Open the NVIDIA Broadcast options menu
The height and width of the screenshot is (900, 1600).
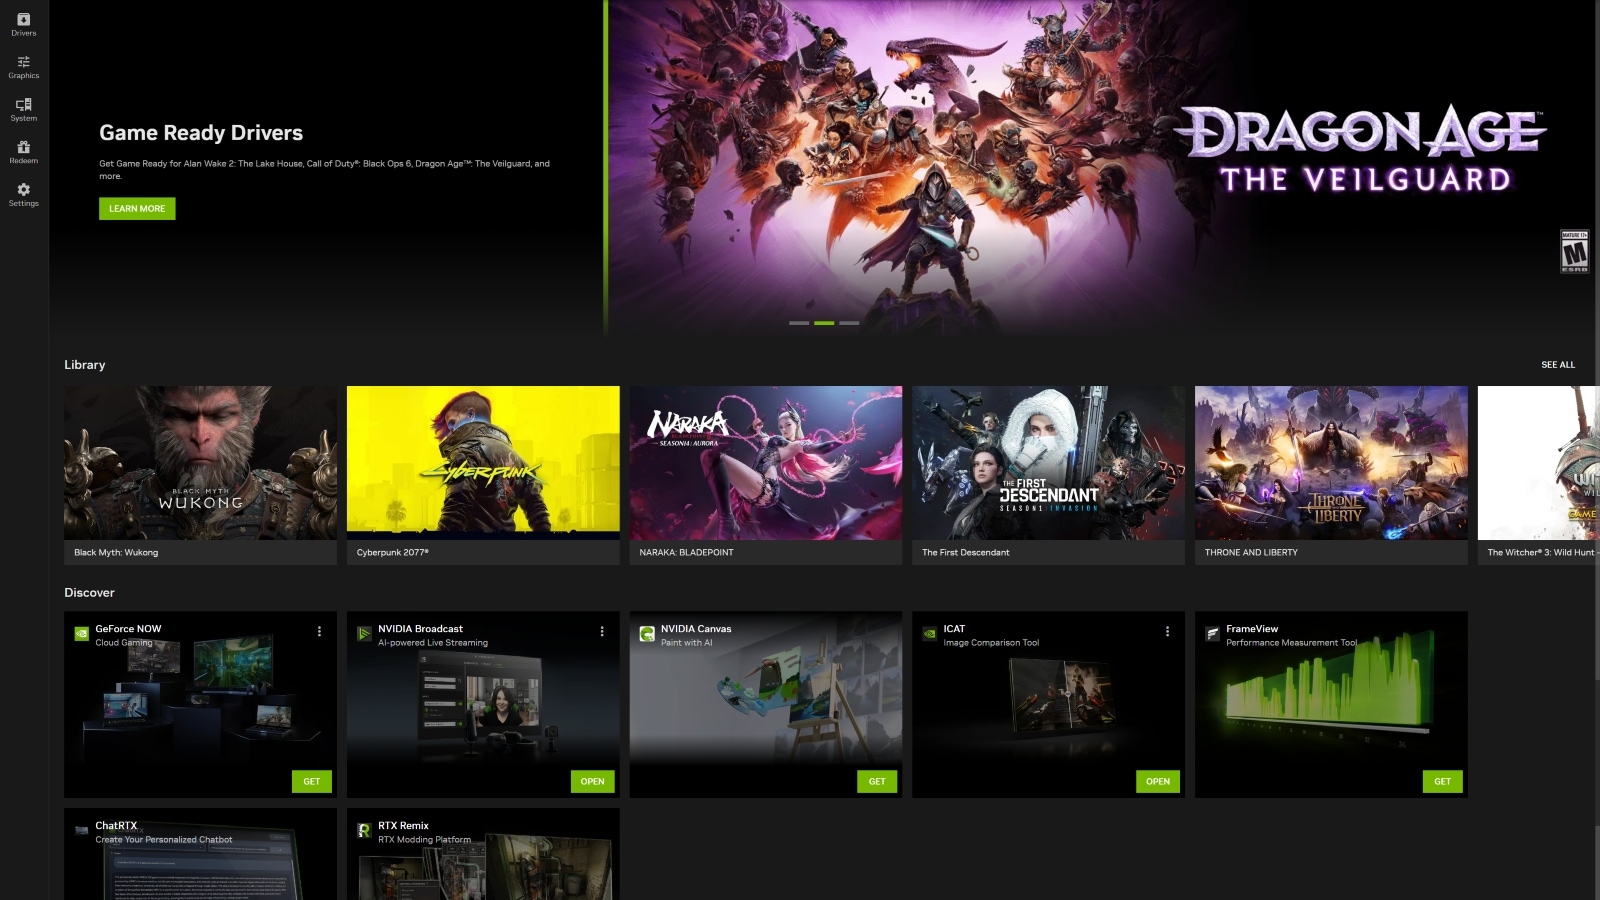[x=602, y=630]
